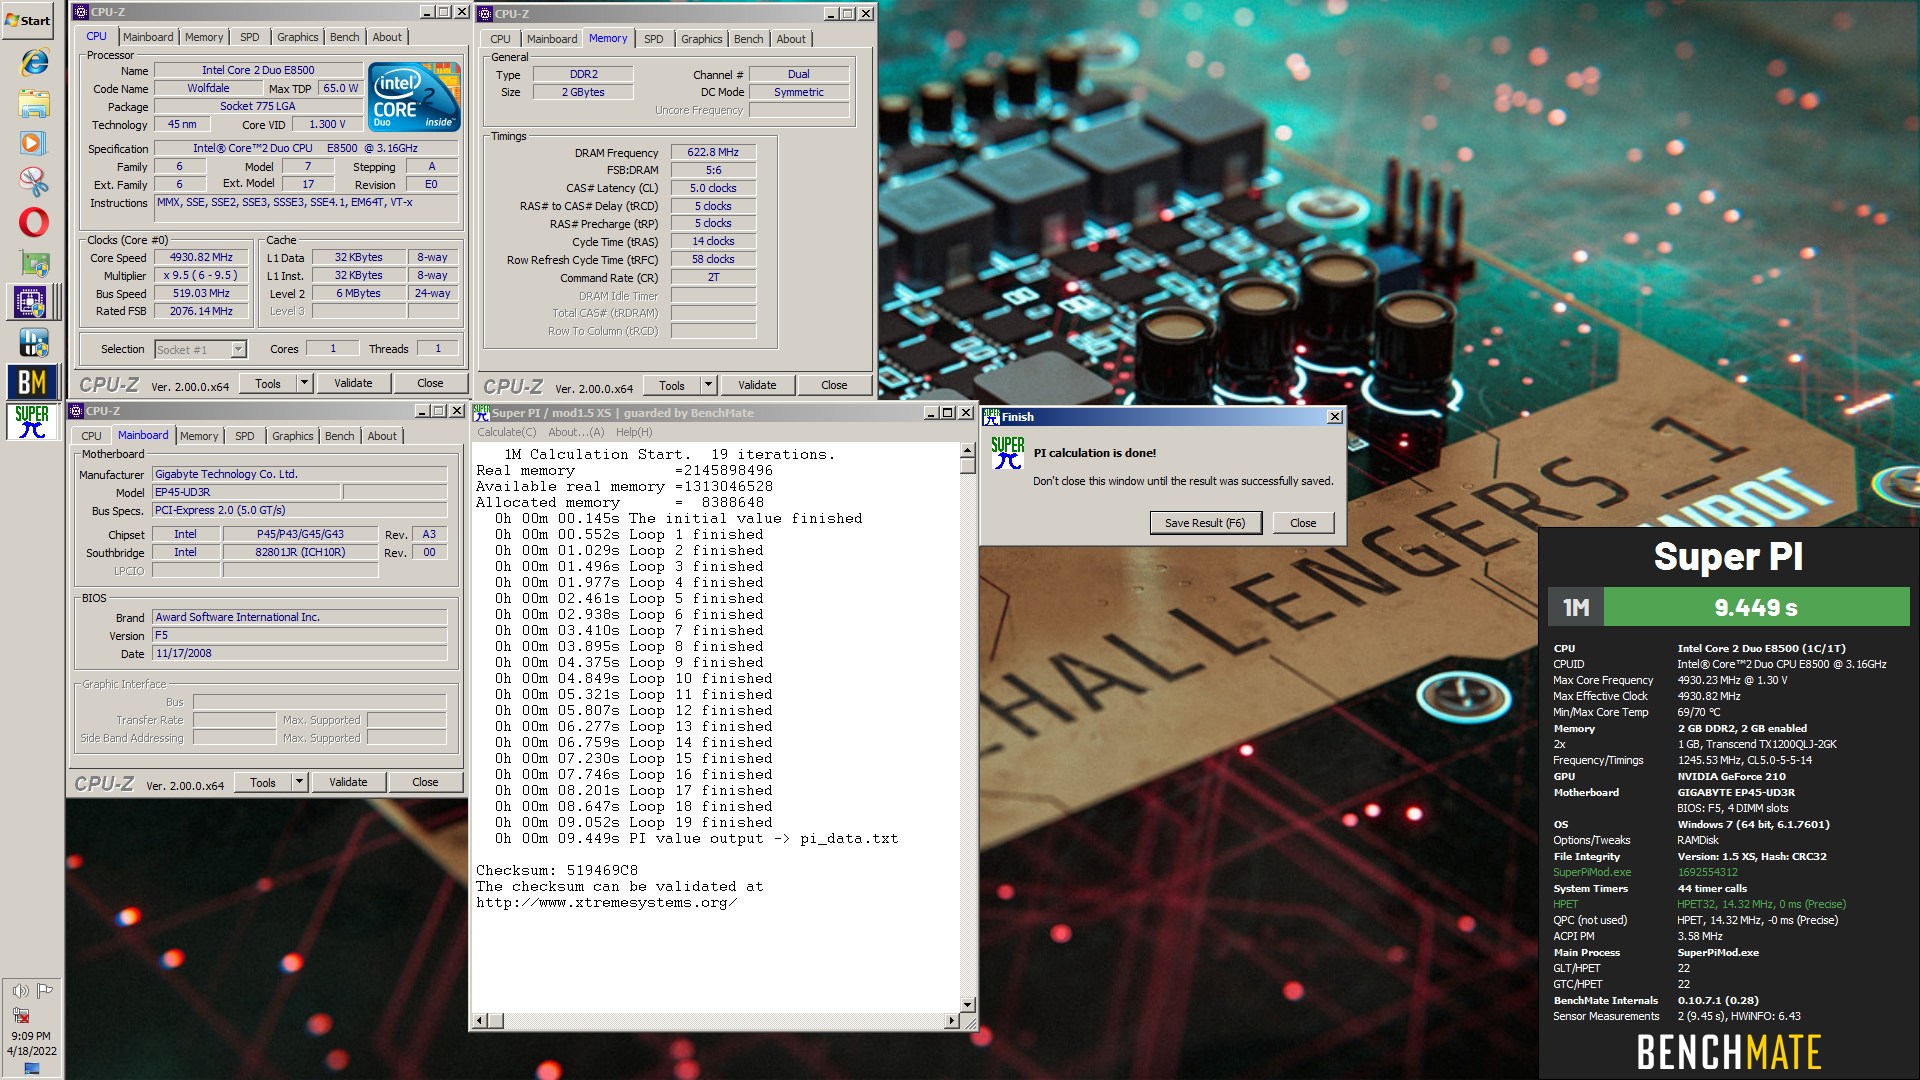The width and height of the screenshot is (1920, 1080).
Task: Select the CPU tab in Mainboard CPU-Z window
Action: (91, 436)
